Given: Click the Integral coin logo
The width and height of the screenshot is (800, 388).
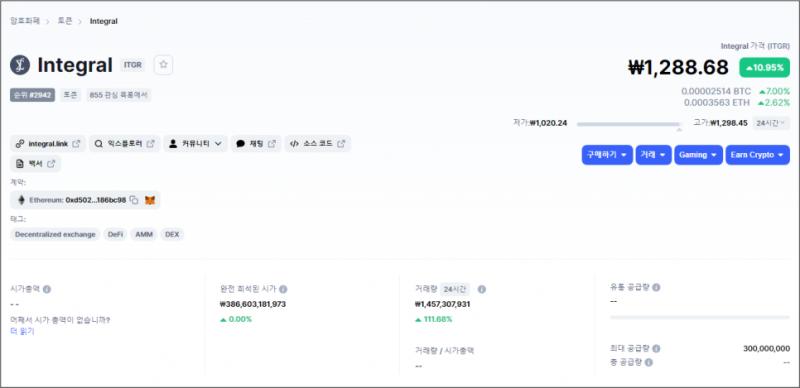Looking at the screenshot, I should [x=20, y=65].
